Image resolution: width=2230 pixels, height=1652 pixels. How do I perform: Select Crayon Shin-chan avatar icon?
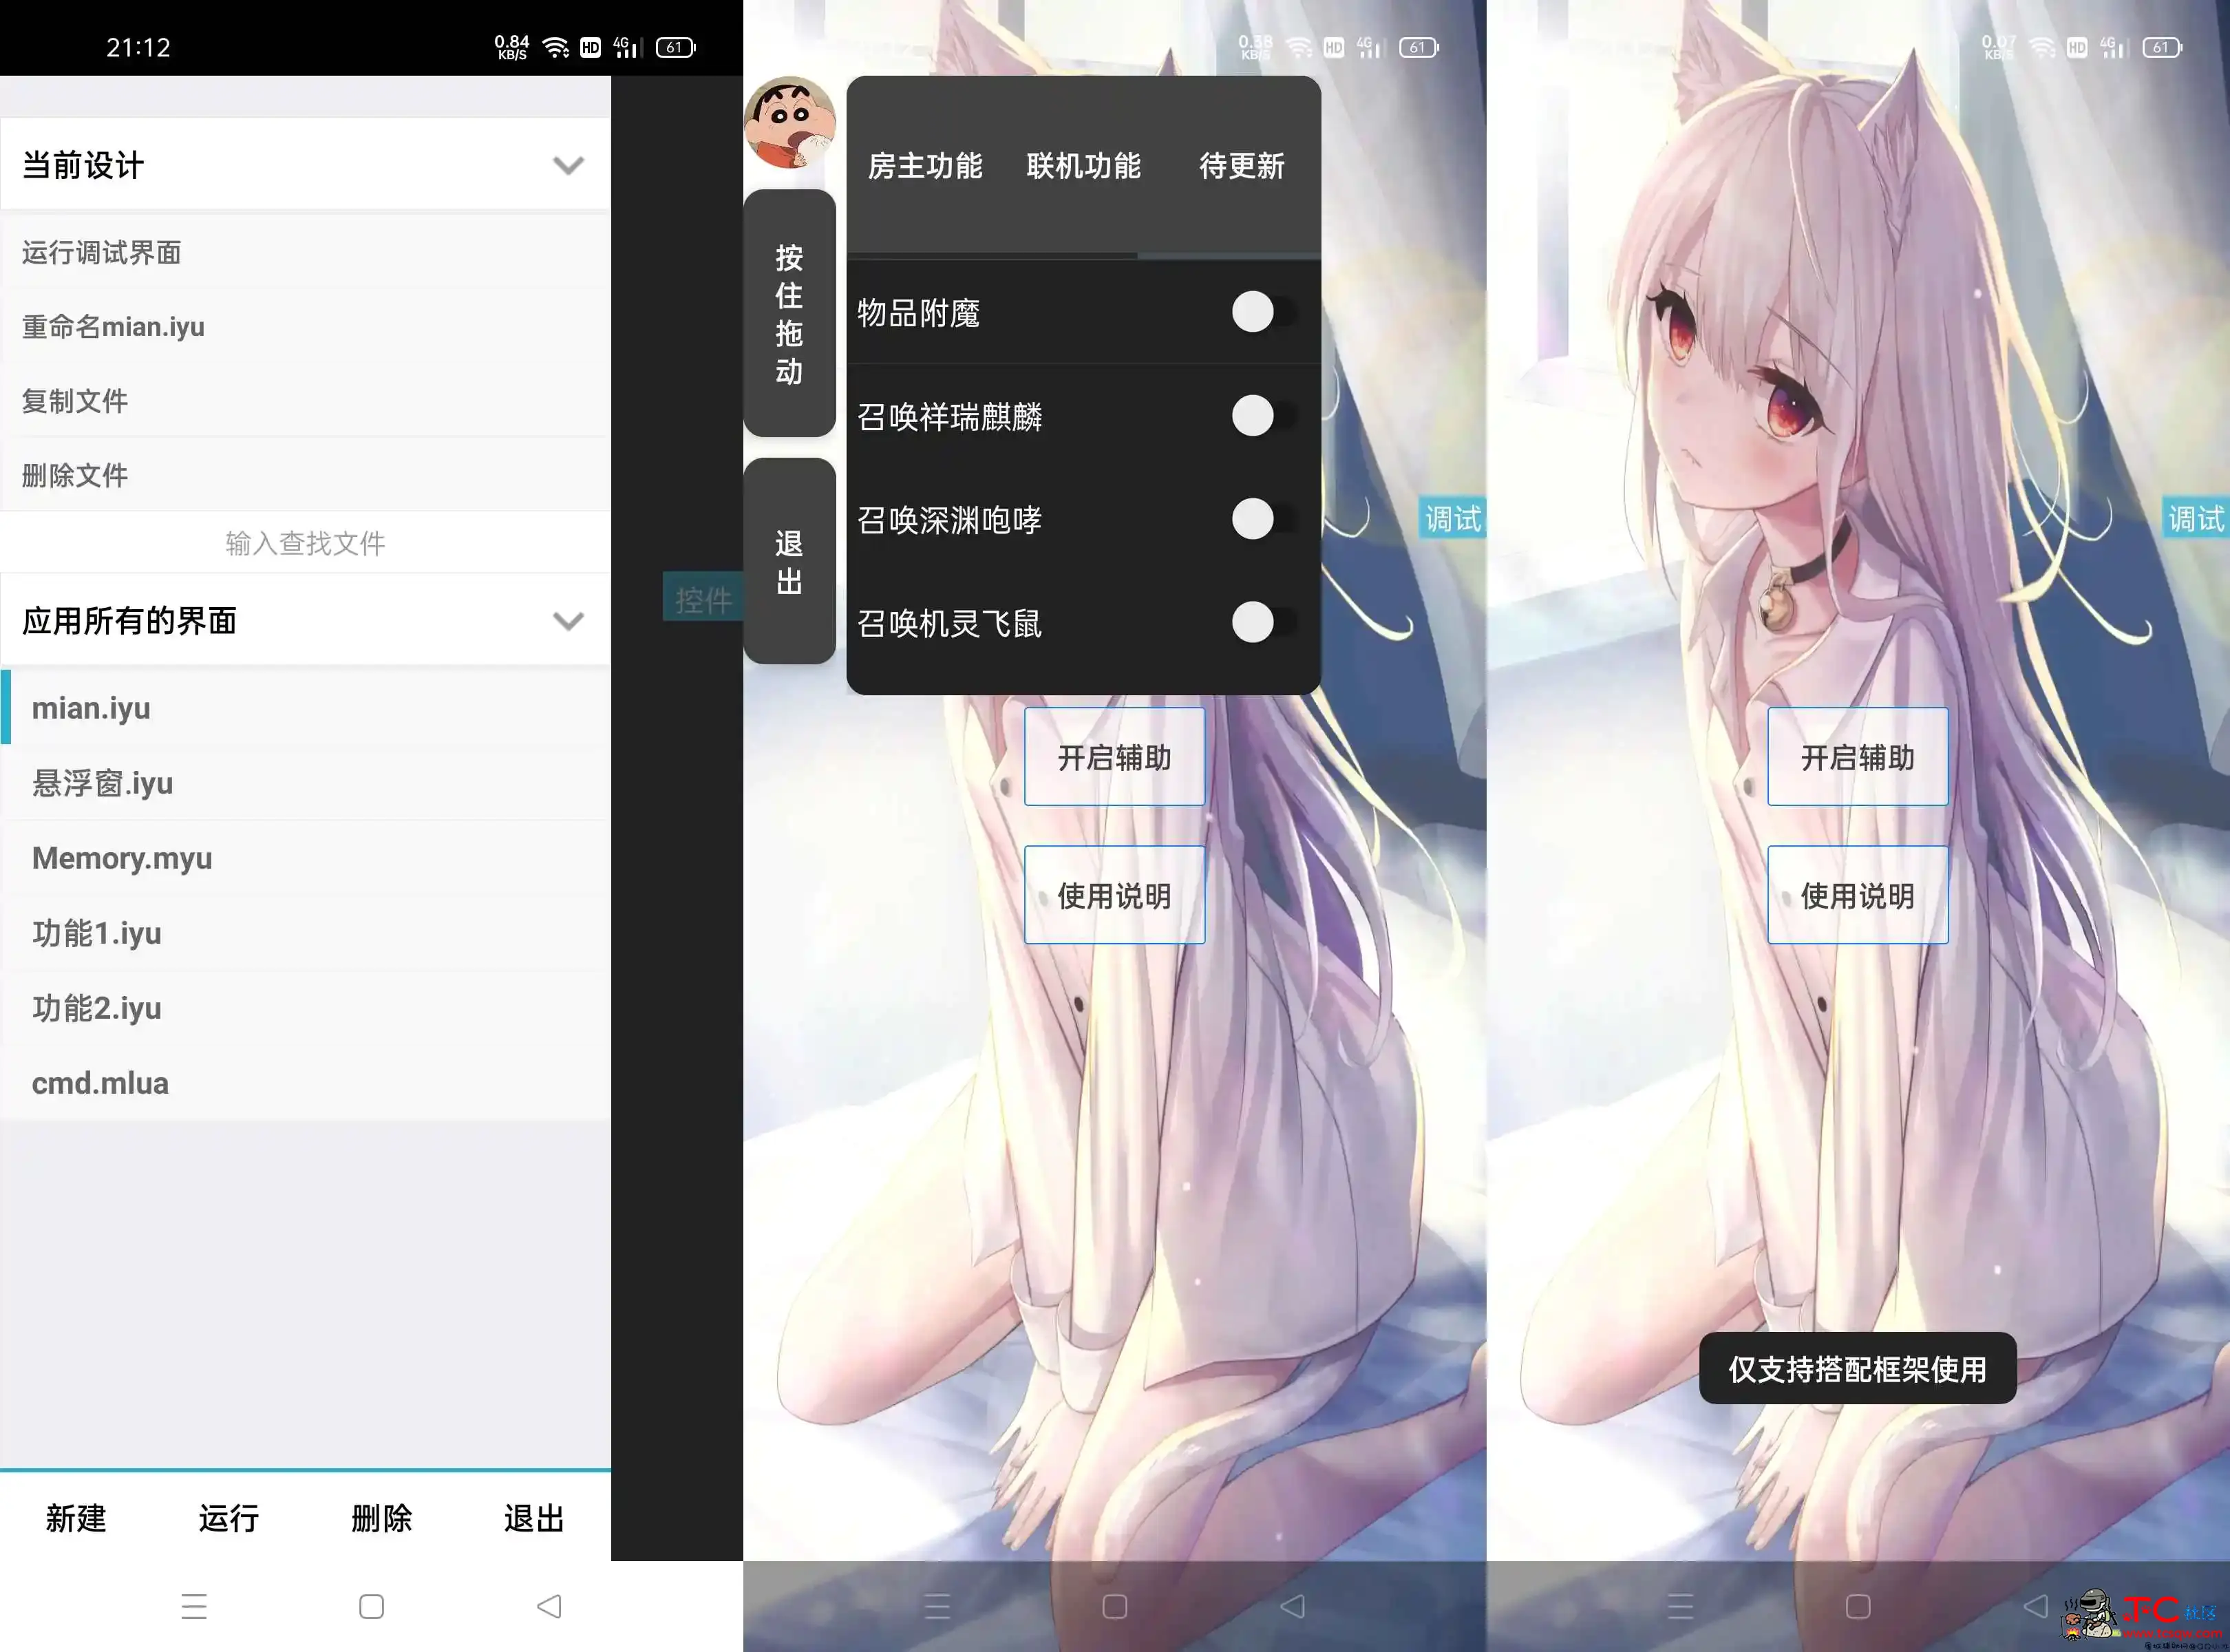796,129
